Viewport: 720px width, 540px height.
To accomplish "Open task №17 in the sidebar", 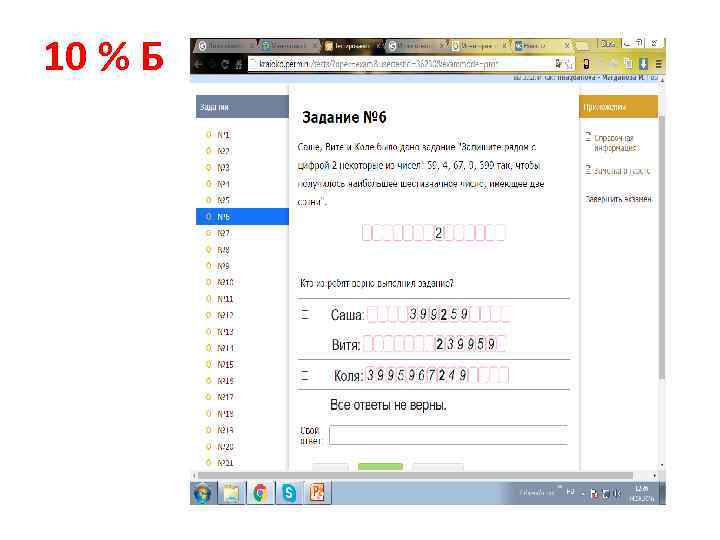I will [x=225, y=397].
